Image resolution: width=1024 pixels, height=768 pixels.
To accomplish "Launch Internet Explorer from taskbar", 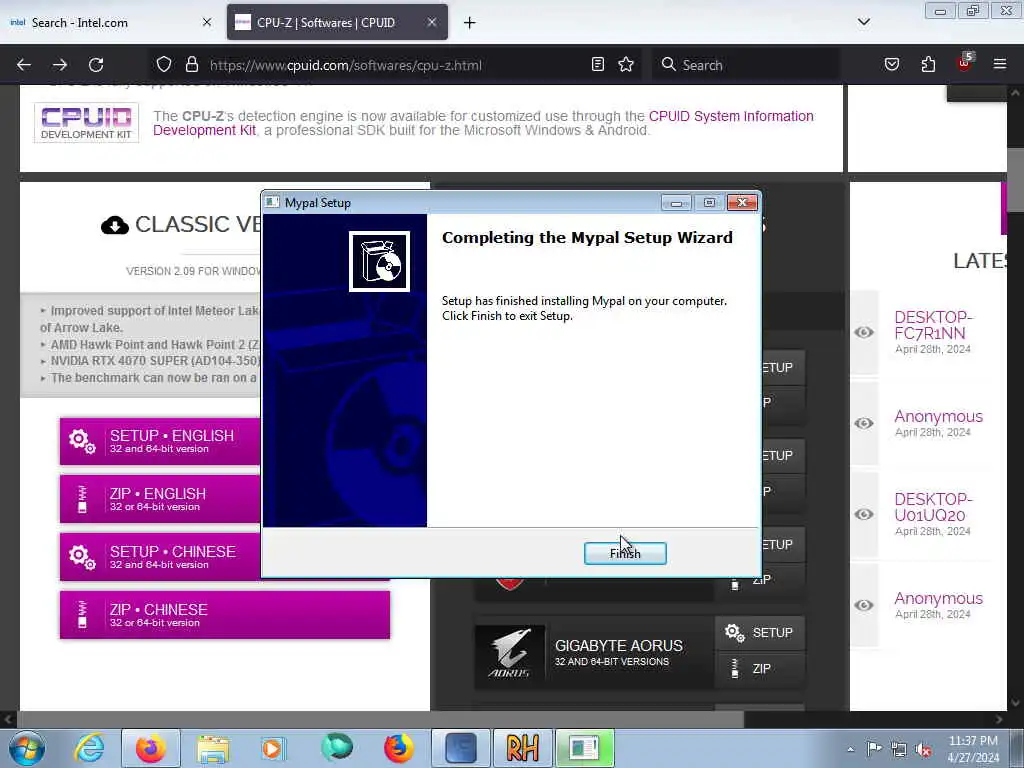I will point(89,748).
